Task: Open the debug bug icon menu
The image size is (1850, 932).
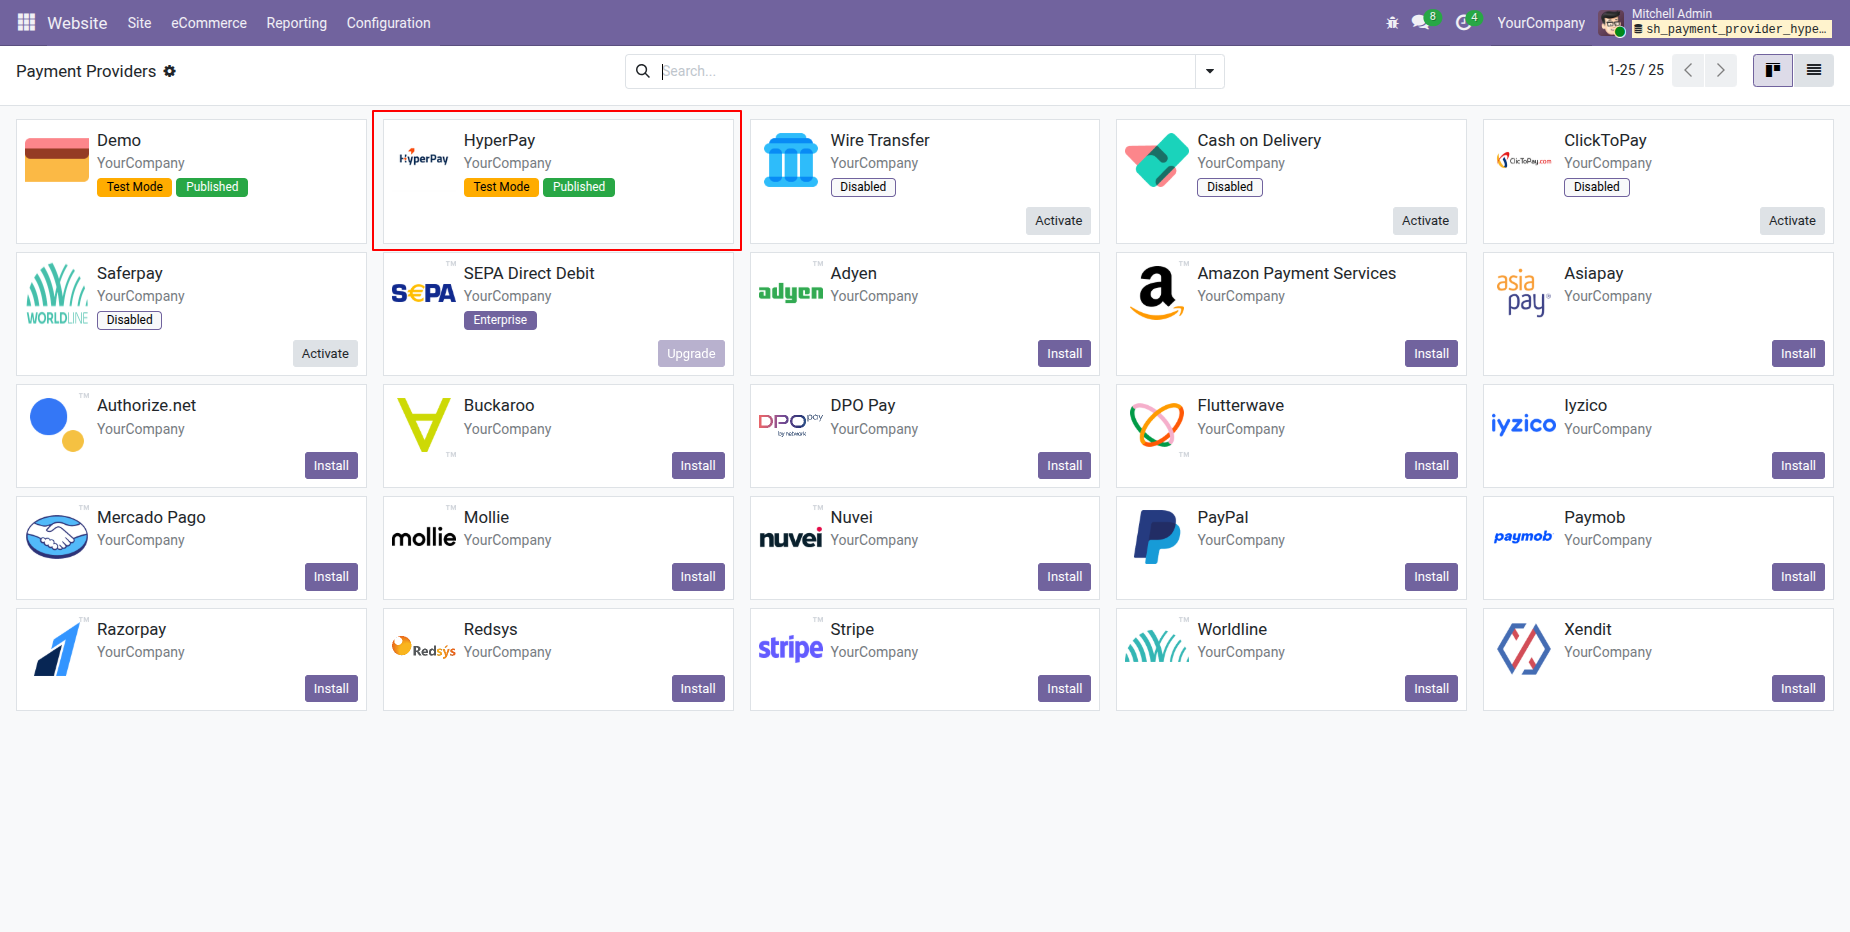Action: 1392,23
